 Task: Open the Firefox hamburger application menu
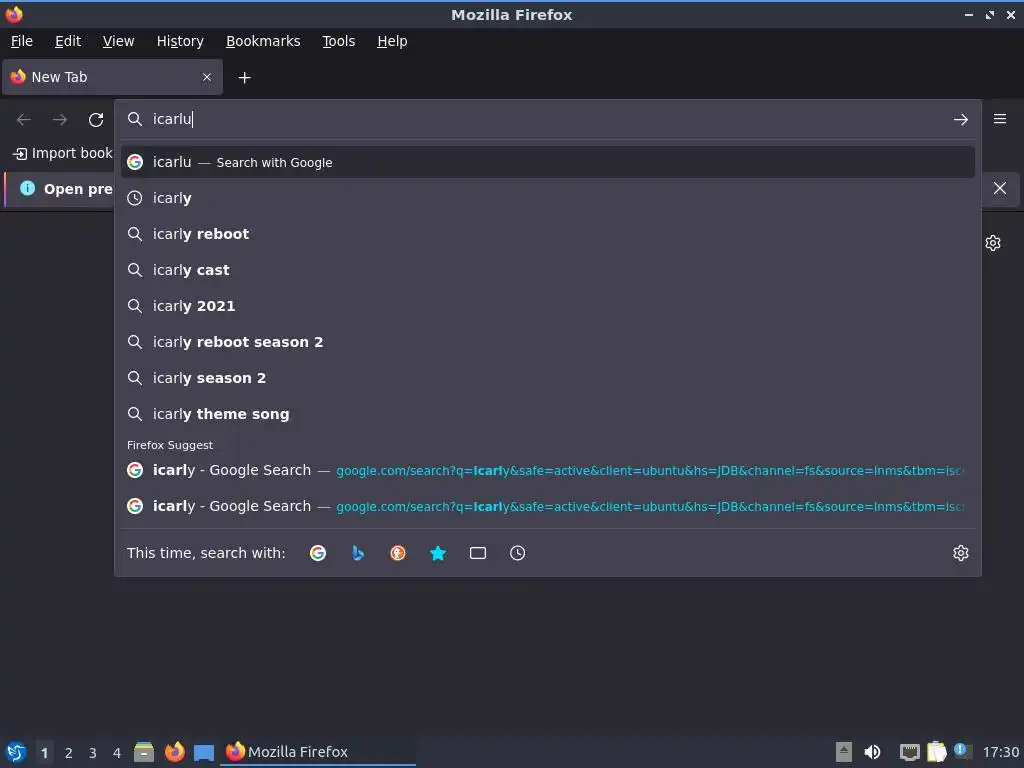click(x=999, y=119)
